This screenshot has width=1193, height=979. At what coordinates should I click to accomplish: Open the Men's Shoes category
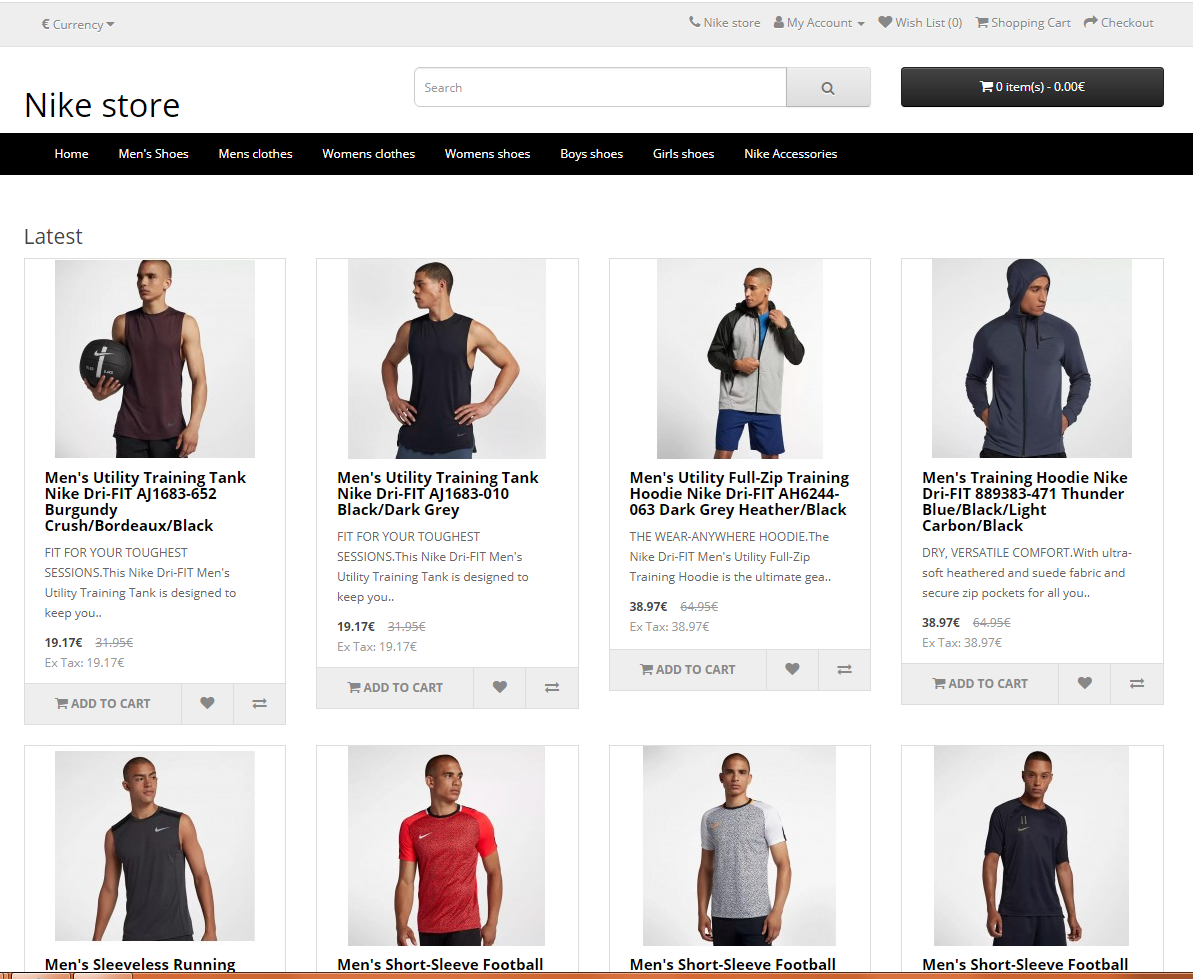pyautogui.click(x=154, y=154)
